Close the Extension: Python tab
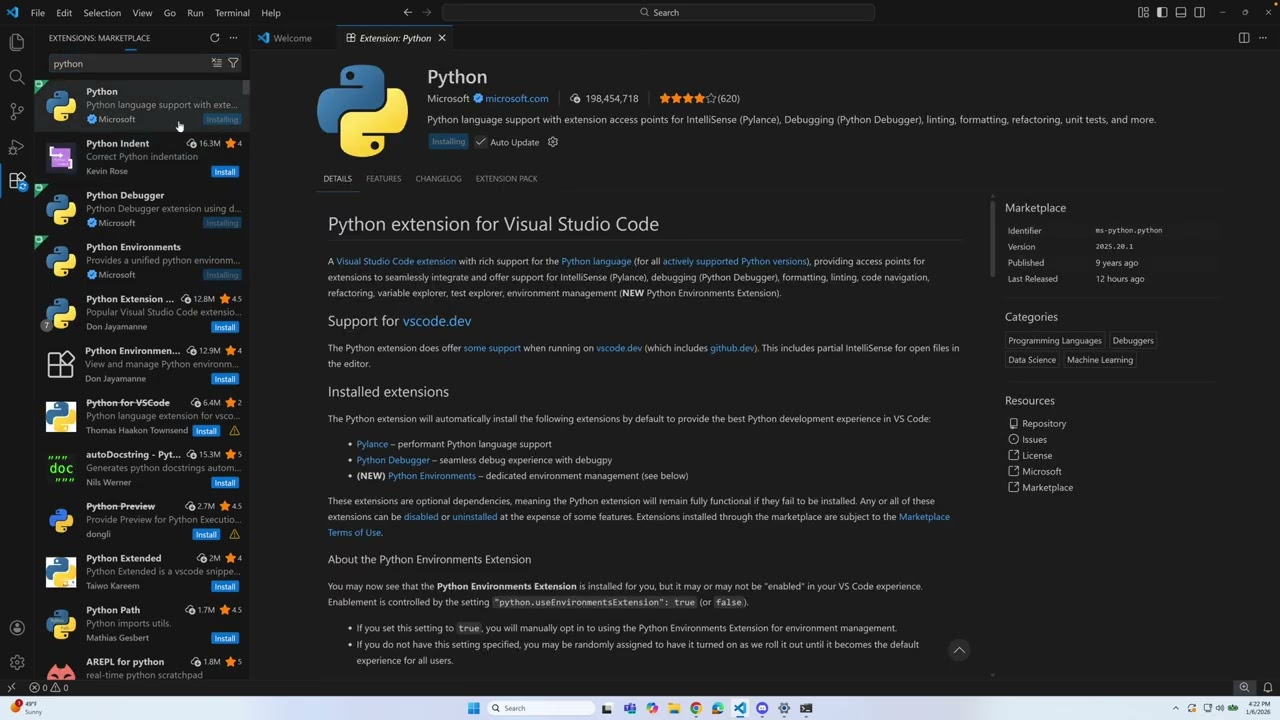The height and width of the screenshot is (720, 1280). coord(441,38)
